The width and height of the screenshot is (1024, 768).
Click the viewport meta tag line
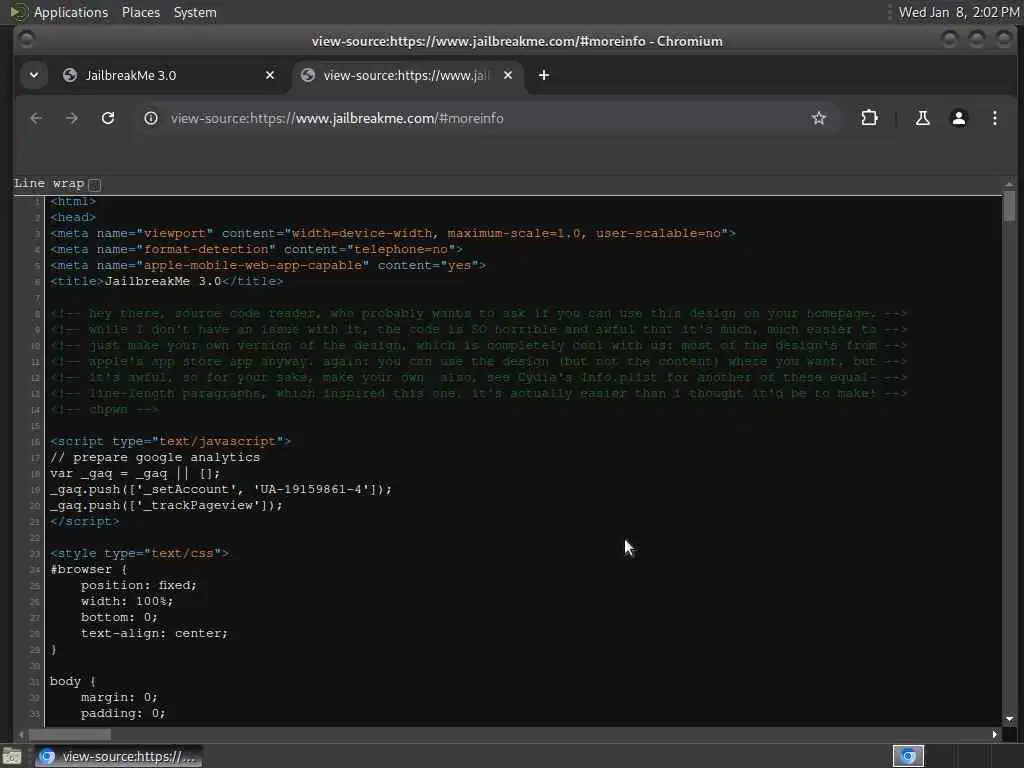tap(392, 233)
